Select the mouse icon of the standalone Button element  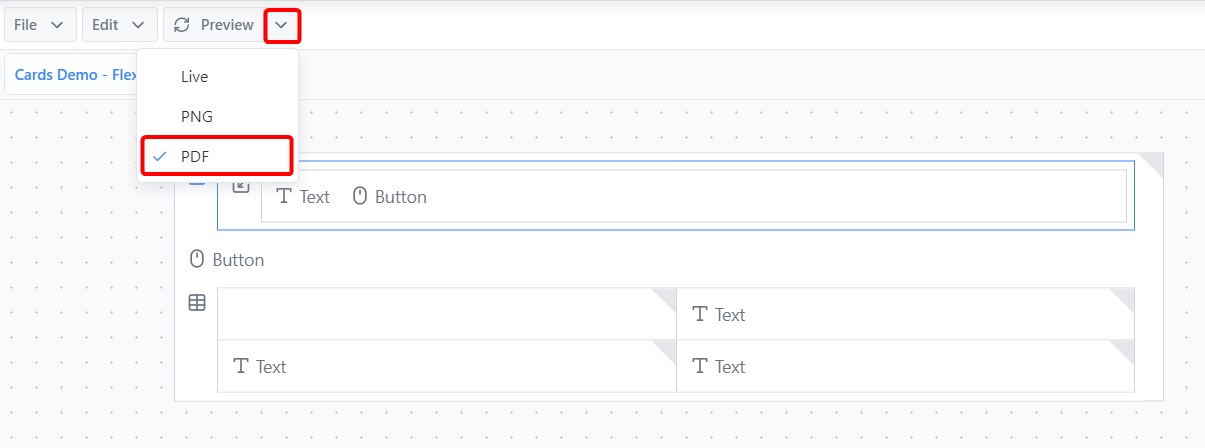pos(197,260)
